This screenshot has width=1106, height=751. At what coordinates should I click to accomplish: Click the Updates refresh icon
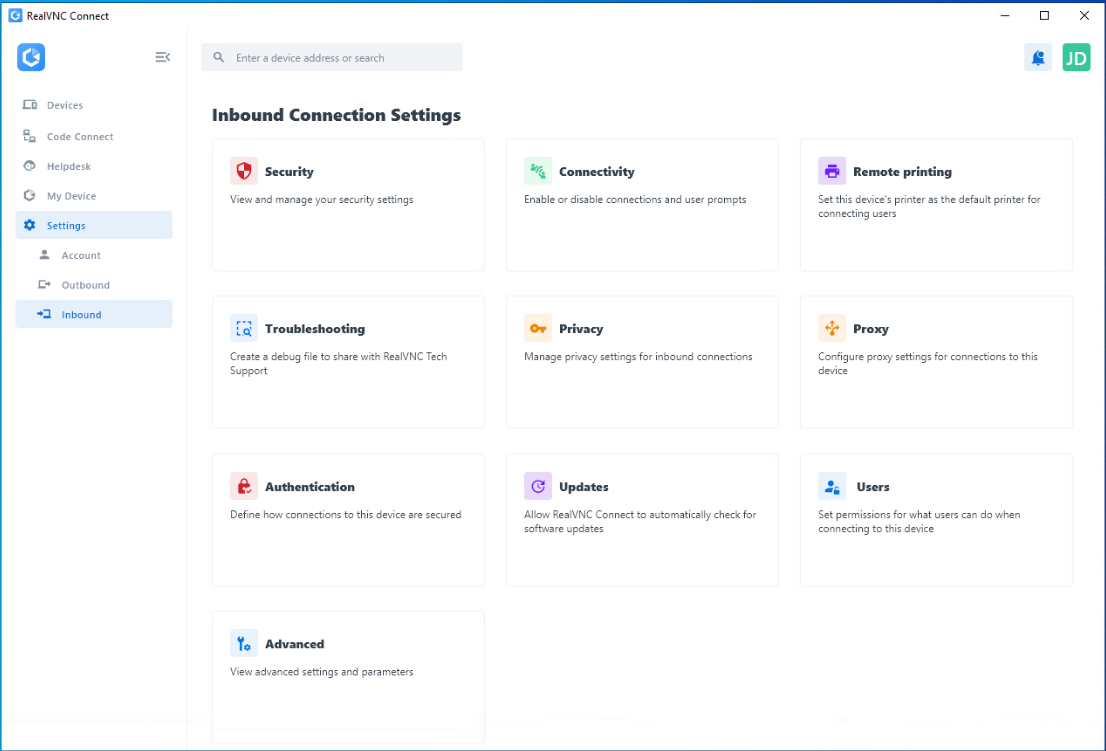pyautogui.click(x=538, y=486)
